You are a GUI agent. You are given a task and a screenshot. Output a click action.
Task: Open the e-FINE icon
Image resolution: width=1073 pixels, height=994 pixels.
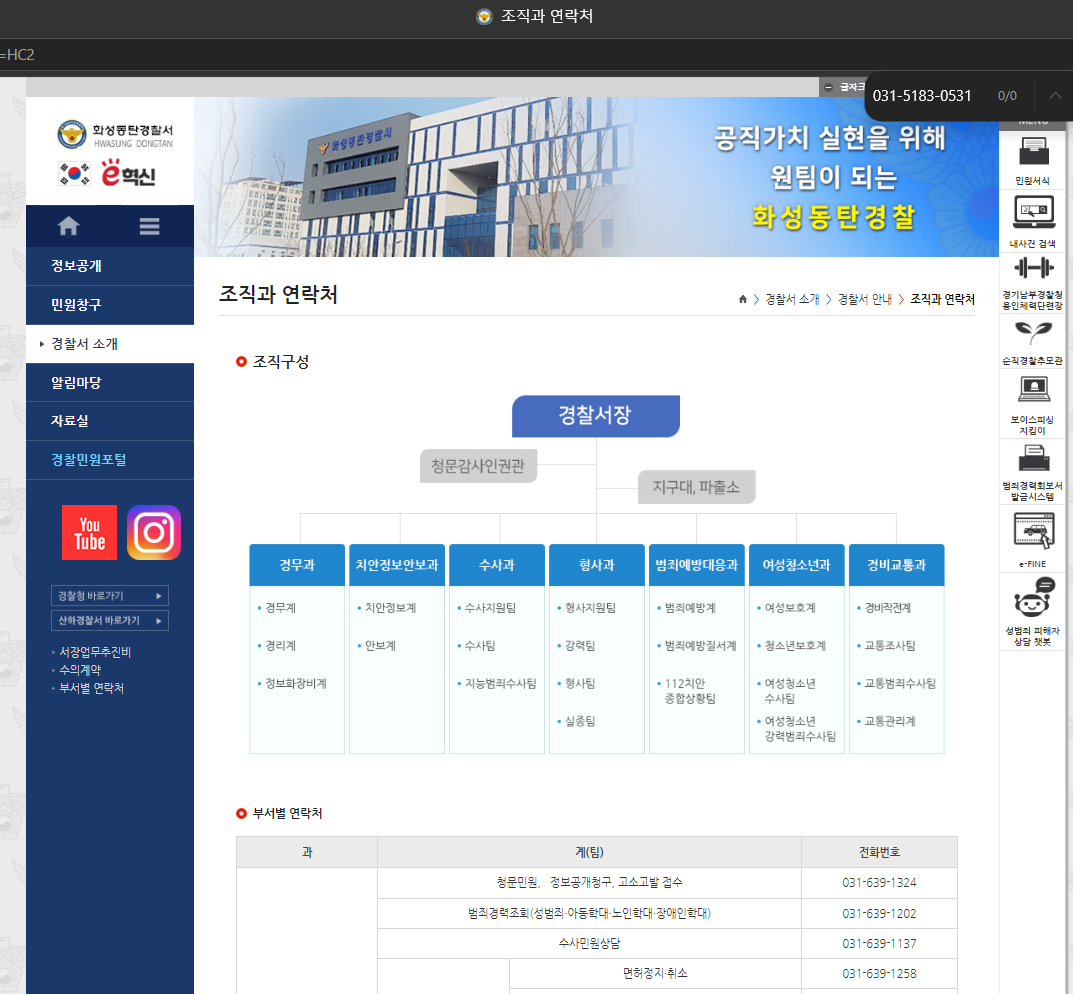click(1033, 530)
